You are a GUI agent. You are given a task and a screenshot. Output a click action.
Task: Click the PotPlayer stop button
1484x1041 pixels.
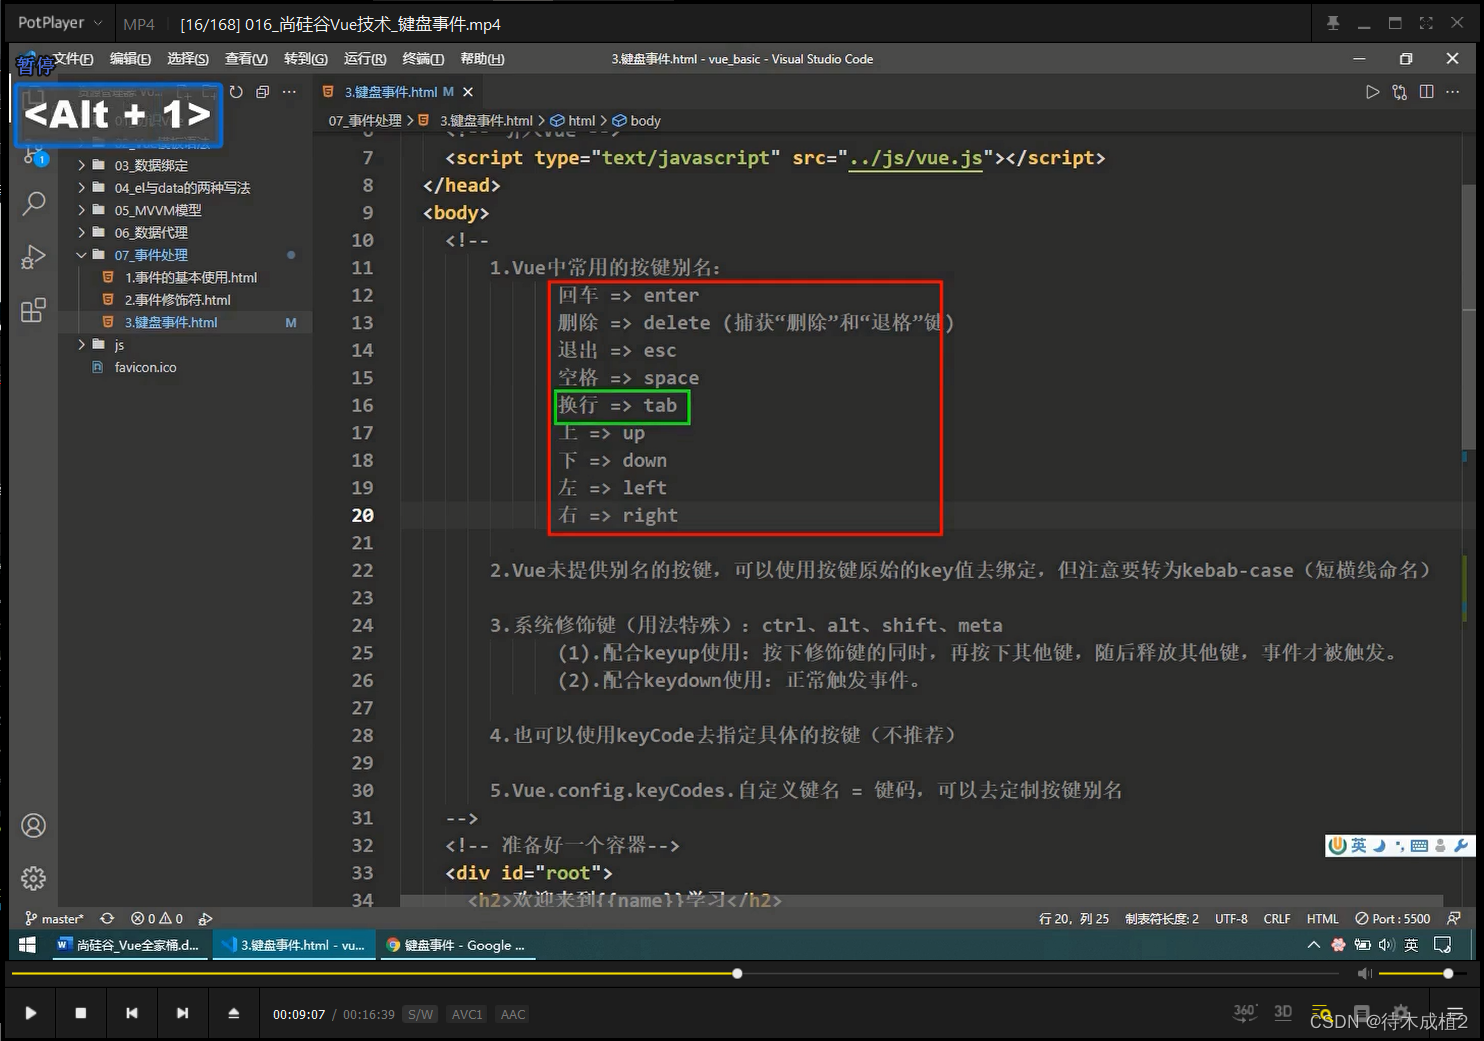81,1013
